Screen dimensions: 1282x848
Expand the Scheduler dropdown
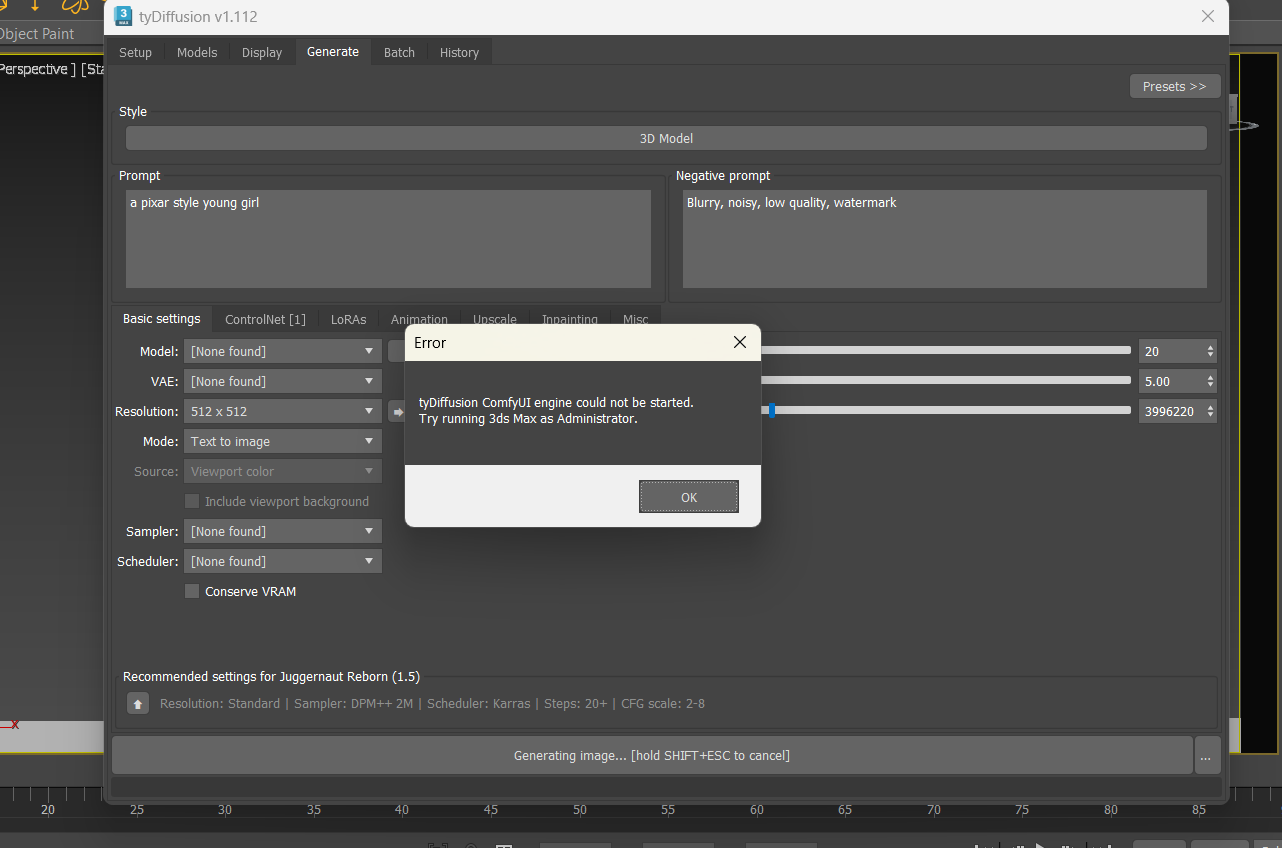(282, 561)
